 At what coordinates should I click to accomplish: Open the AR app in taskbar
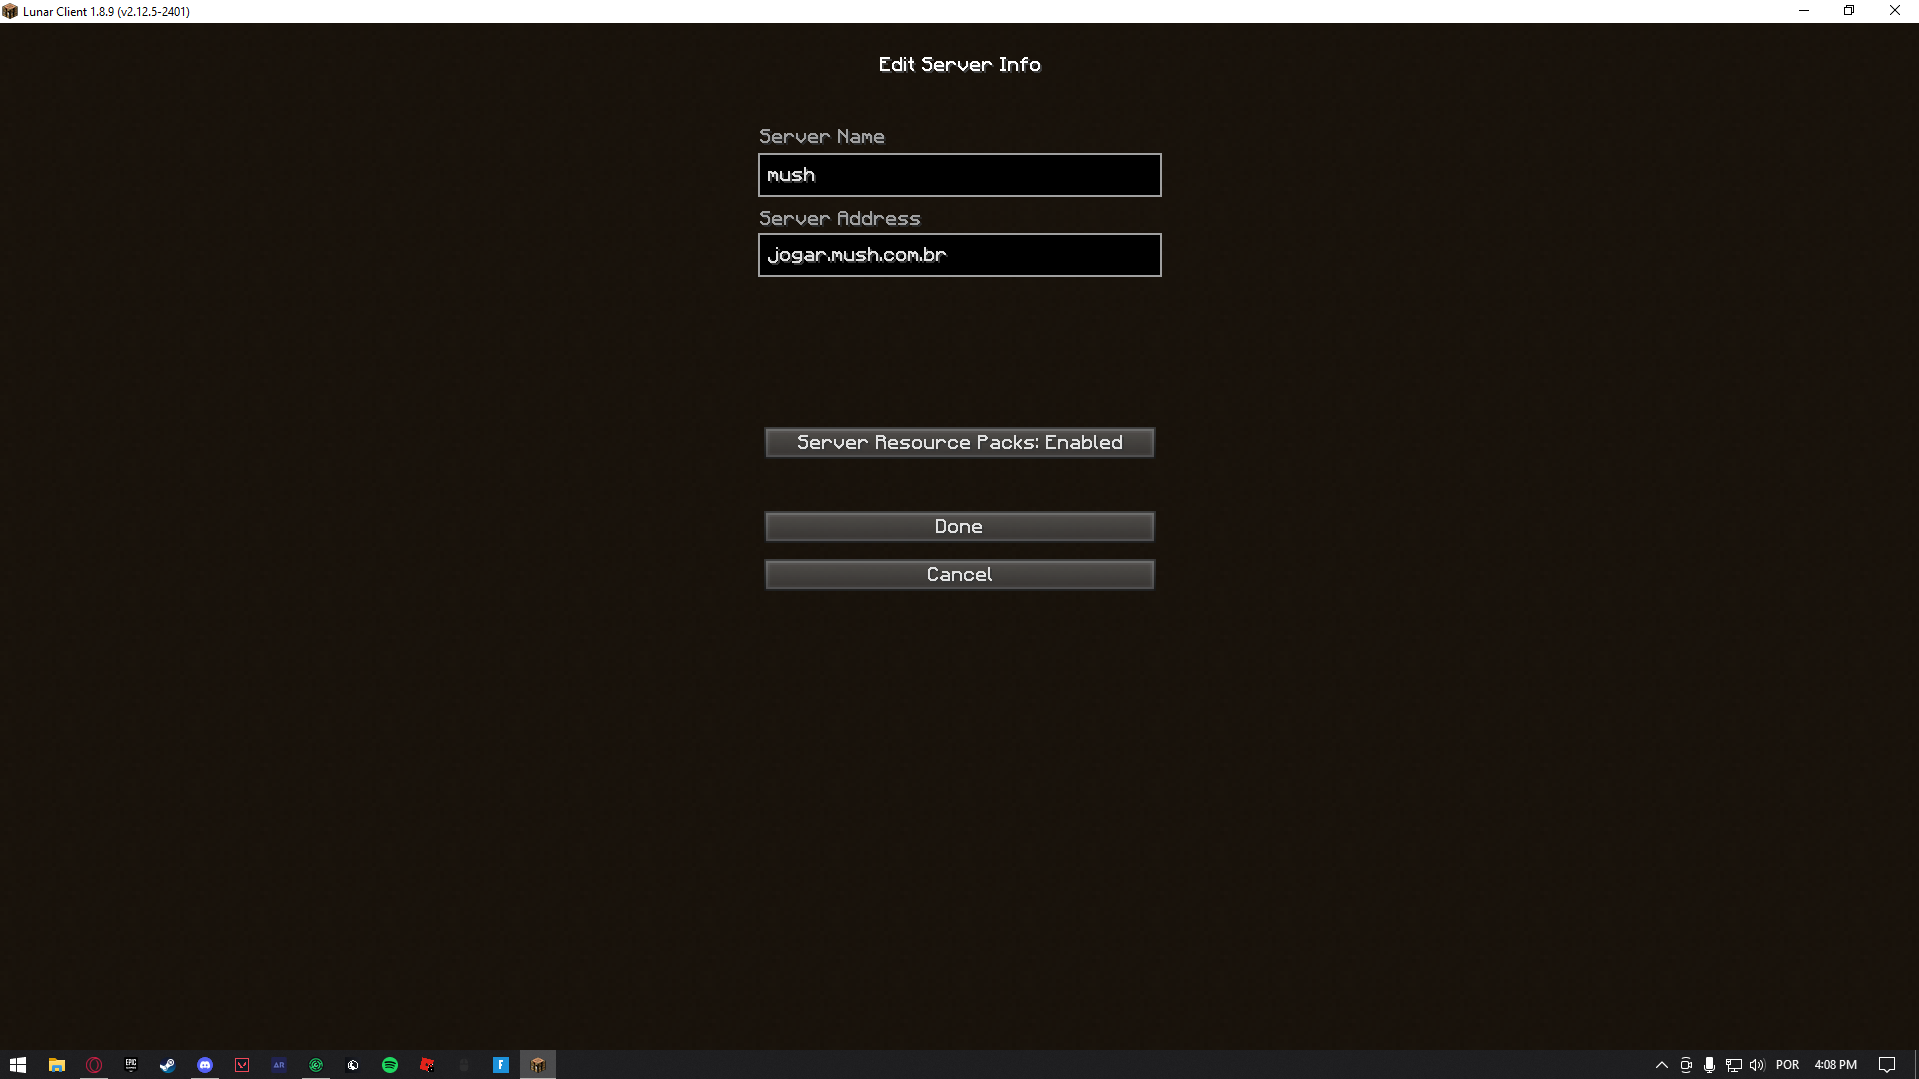(279, 1065)
